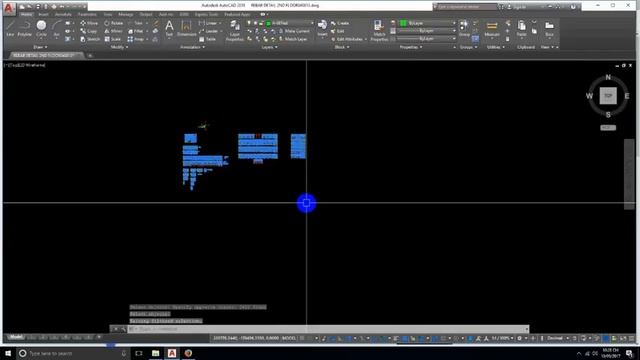Image resolution: width=640 pixels, height=360 pixels.
Task: Click the TOP face of ViewCube
Action: point(608,96)
